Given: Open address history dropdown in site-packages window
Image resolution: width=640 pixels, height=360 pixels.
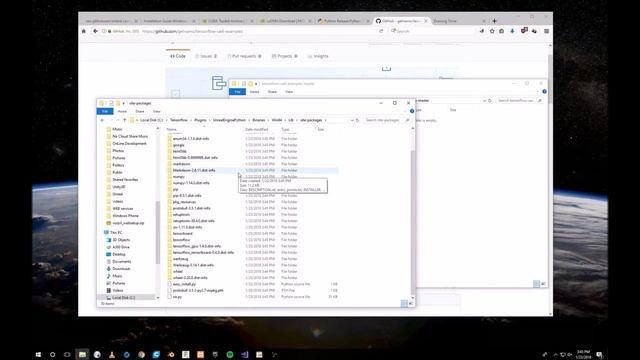Looking at the screenshot, I should [352, 120].
